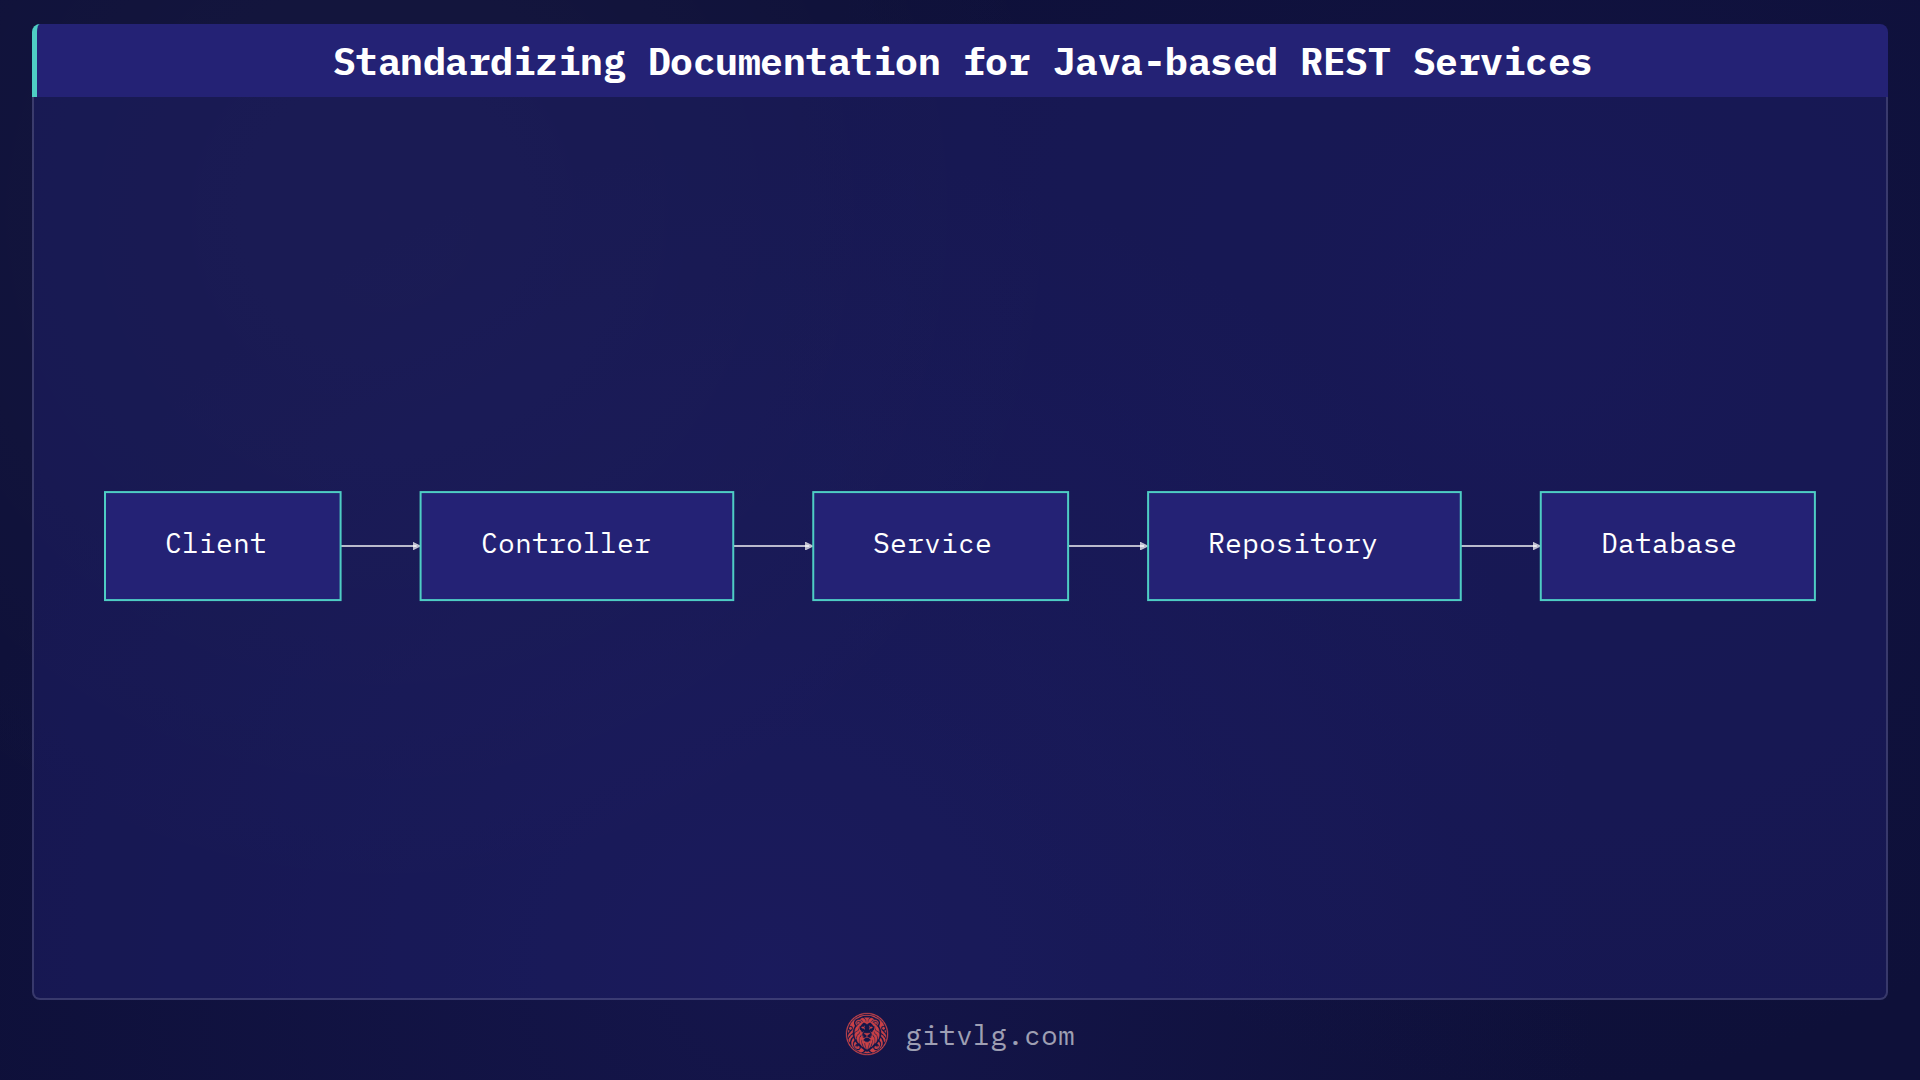This screenshot has width=1920, height=1080.
Task: Click the Standardizing Documentation title text
Action: coord(962,62)
